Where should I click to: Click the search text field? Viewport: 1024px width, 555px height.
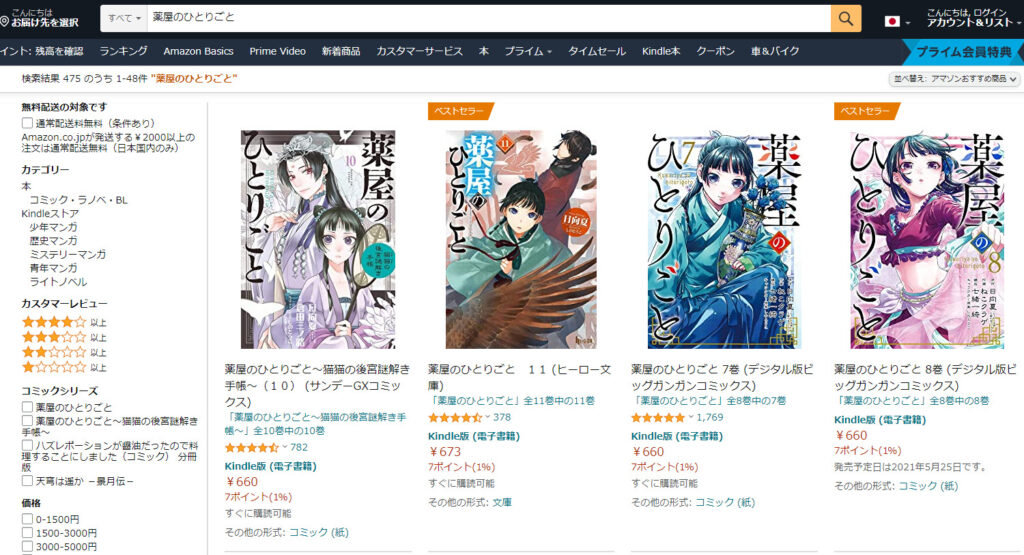point(488,18)
